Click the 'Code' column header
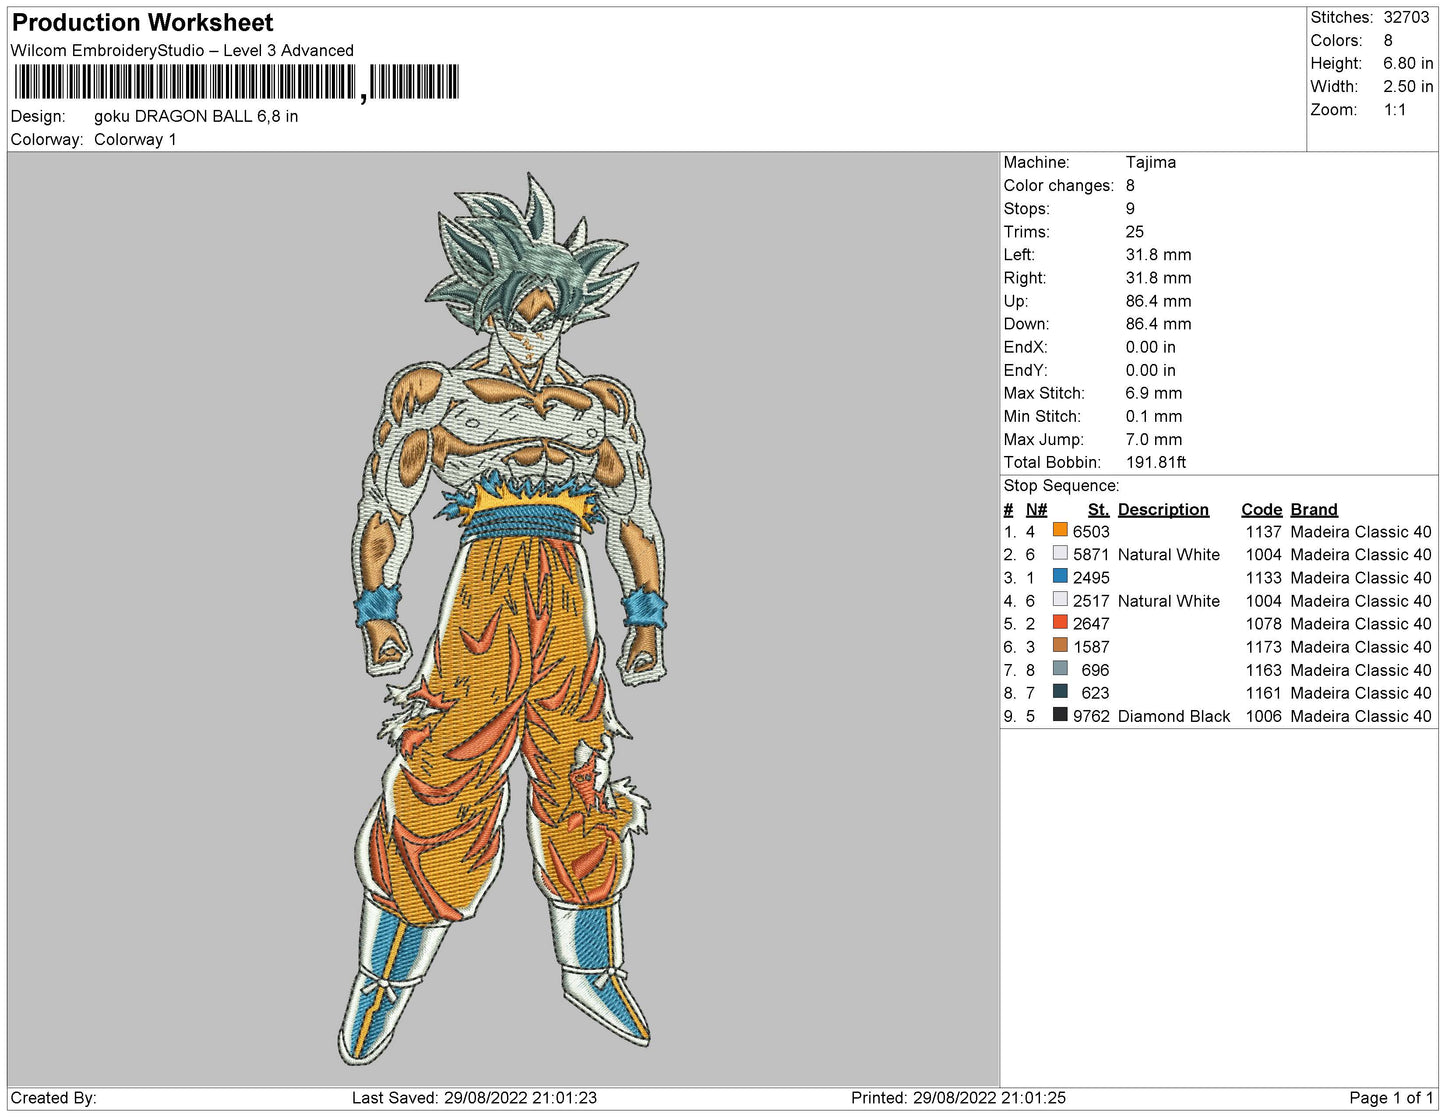 tap(1261, 509)
